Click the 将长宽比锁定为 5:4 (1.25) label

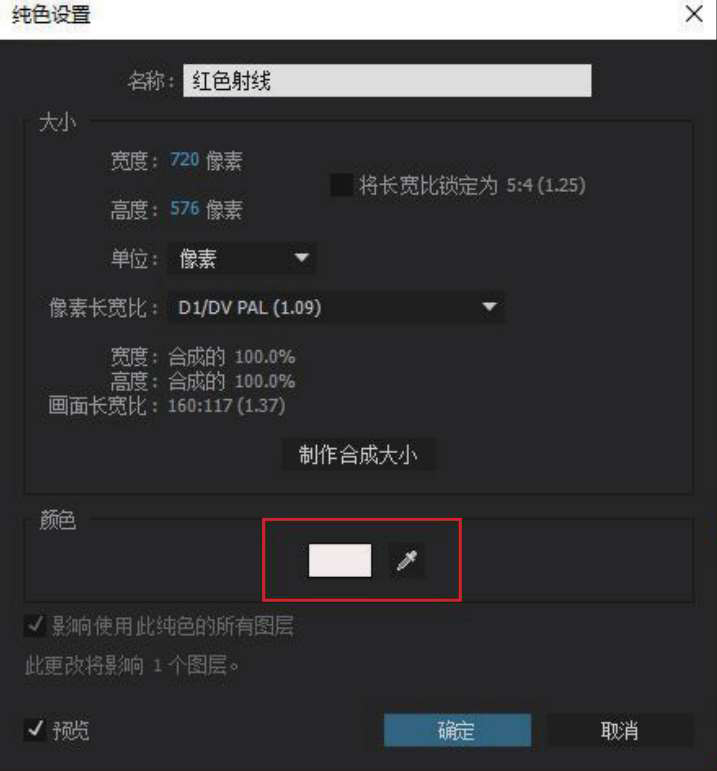tap(472, 185)
